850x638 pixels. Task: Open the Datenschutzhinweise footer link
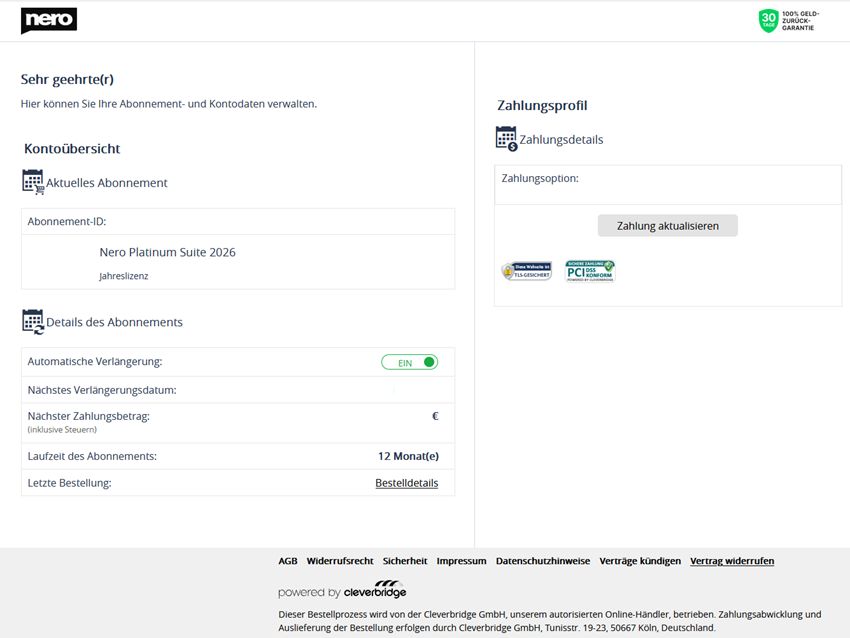click(543, 561)
